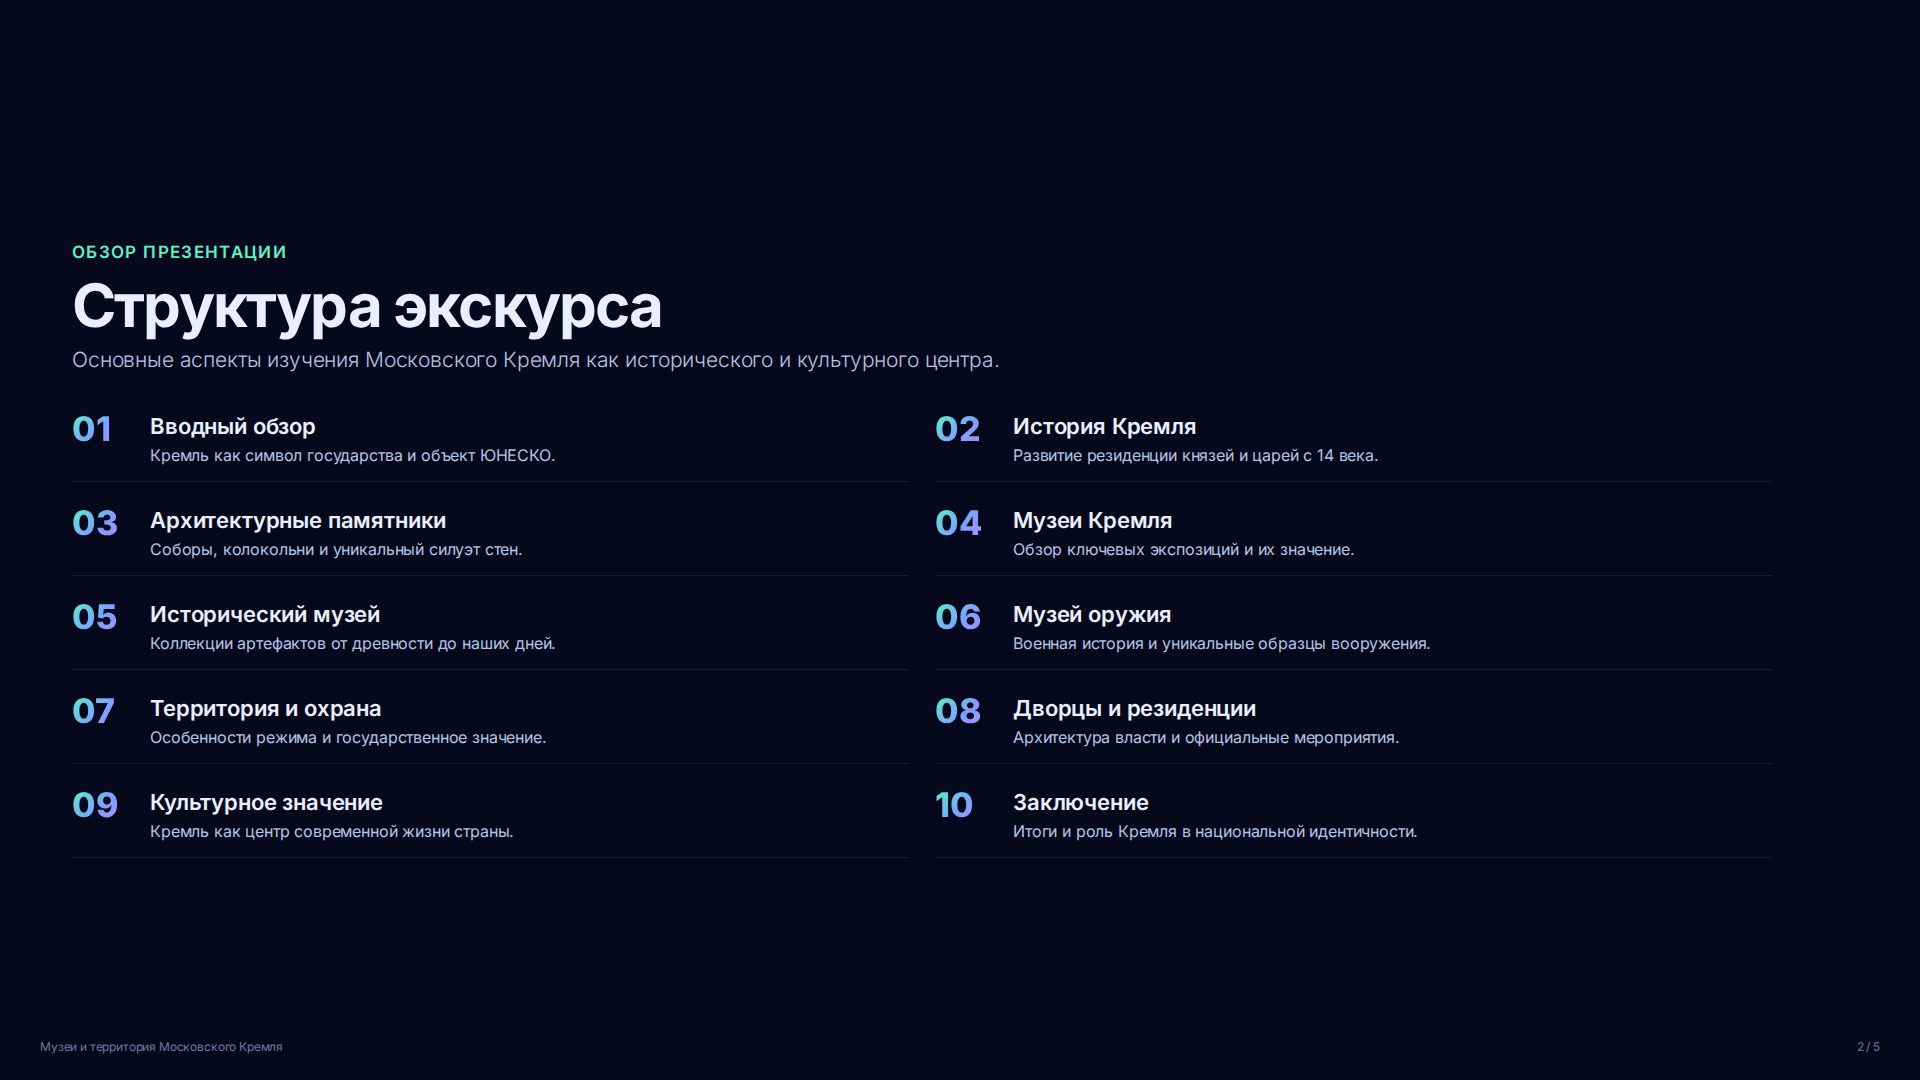The width and height of the screenshot is (1920, 1080).
Task: Select 'Архитектурные памятники' title
Action: click(x=298, y=521)
